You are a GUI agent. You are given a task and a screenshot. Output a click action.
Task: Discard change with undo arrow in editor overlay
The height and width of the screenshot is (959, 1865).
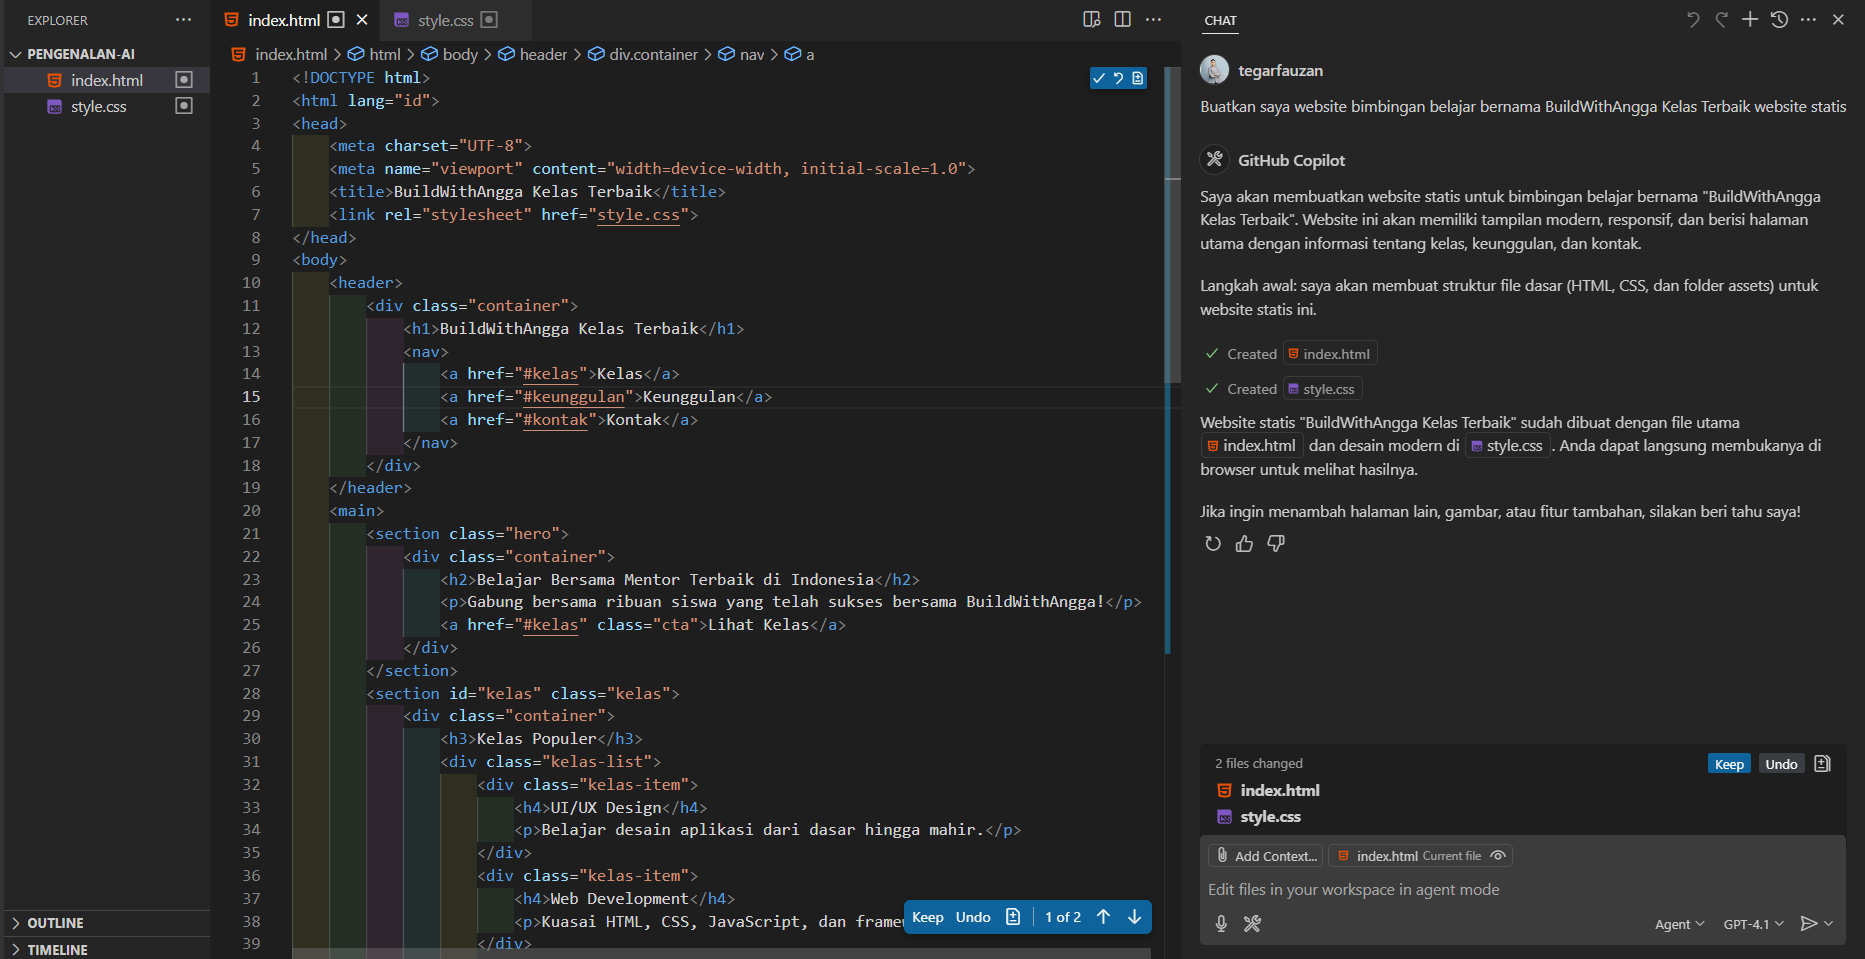click(x=1118, y=78)
